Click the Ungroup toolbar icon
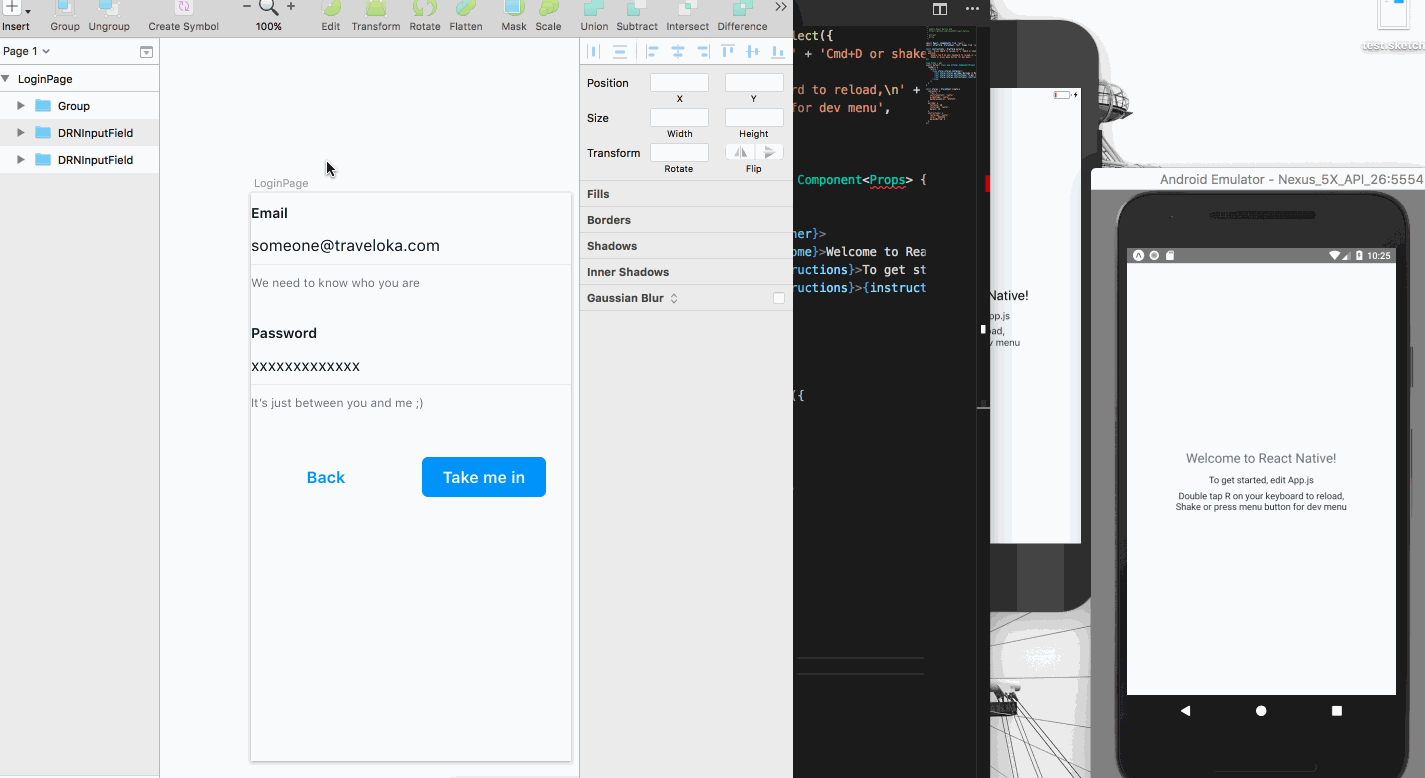The image size is (1425, 778). [x=109, y=7]
